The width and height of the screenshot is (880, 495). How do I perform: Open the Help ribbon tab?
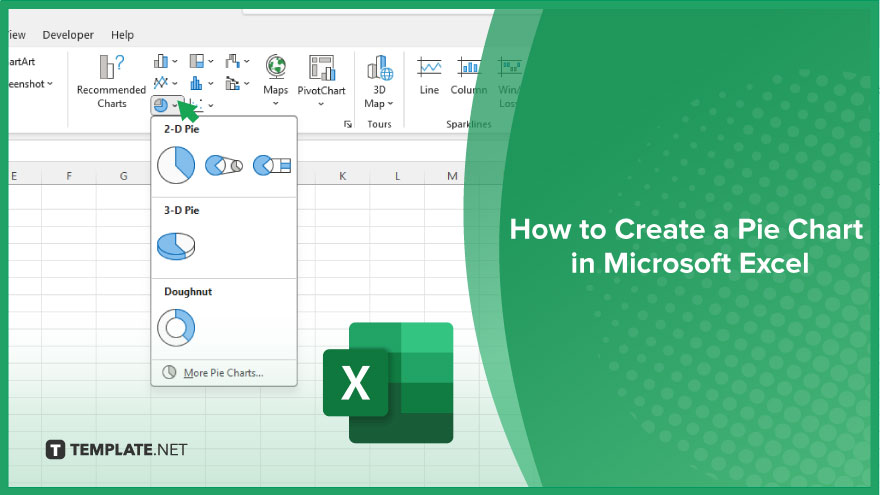point(122,35)
